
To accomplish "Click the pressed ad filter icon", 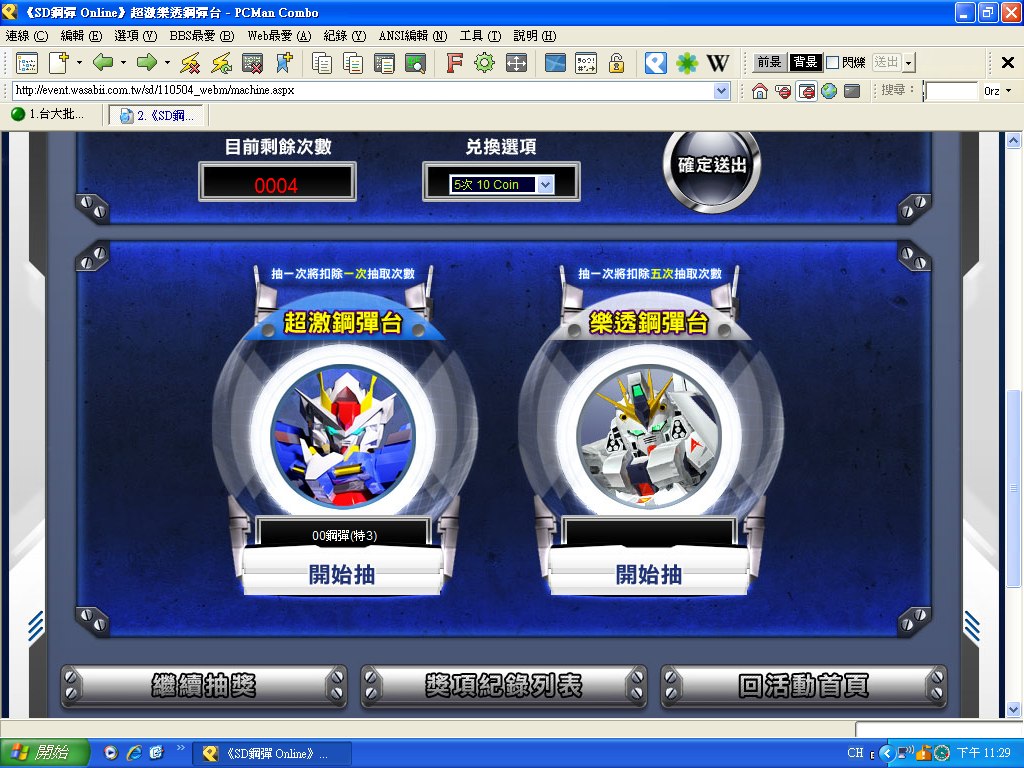I will click(807, 91).
